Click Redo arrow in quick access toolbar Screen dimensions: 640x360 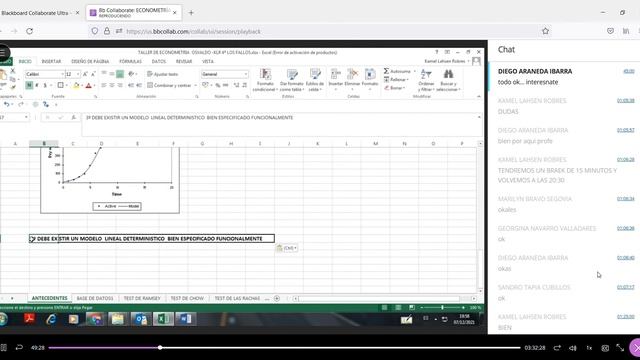[20, 105]
